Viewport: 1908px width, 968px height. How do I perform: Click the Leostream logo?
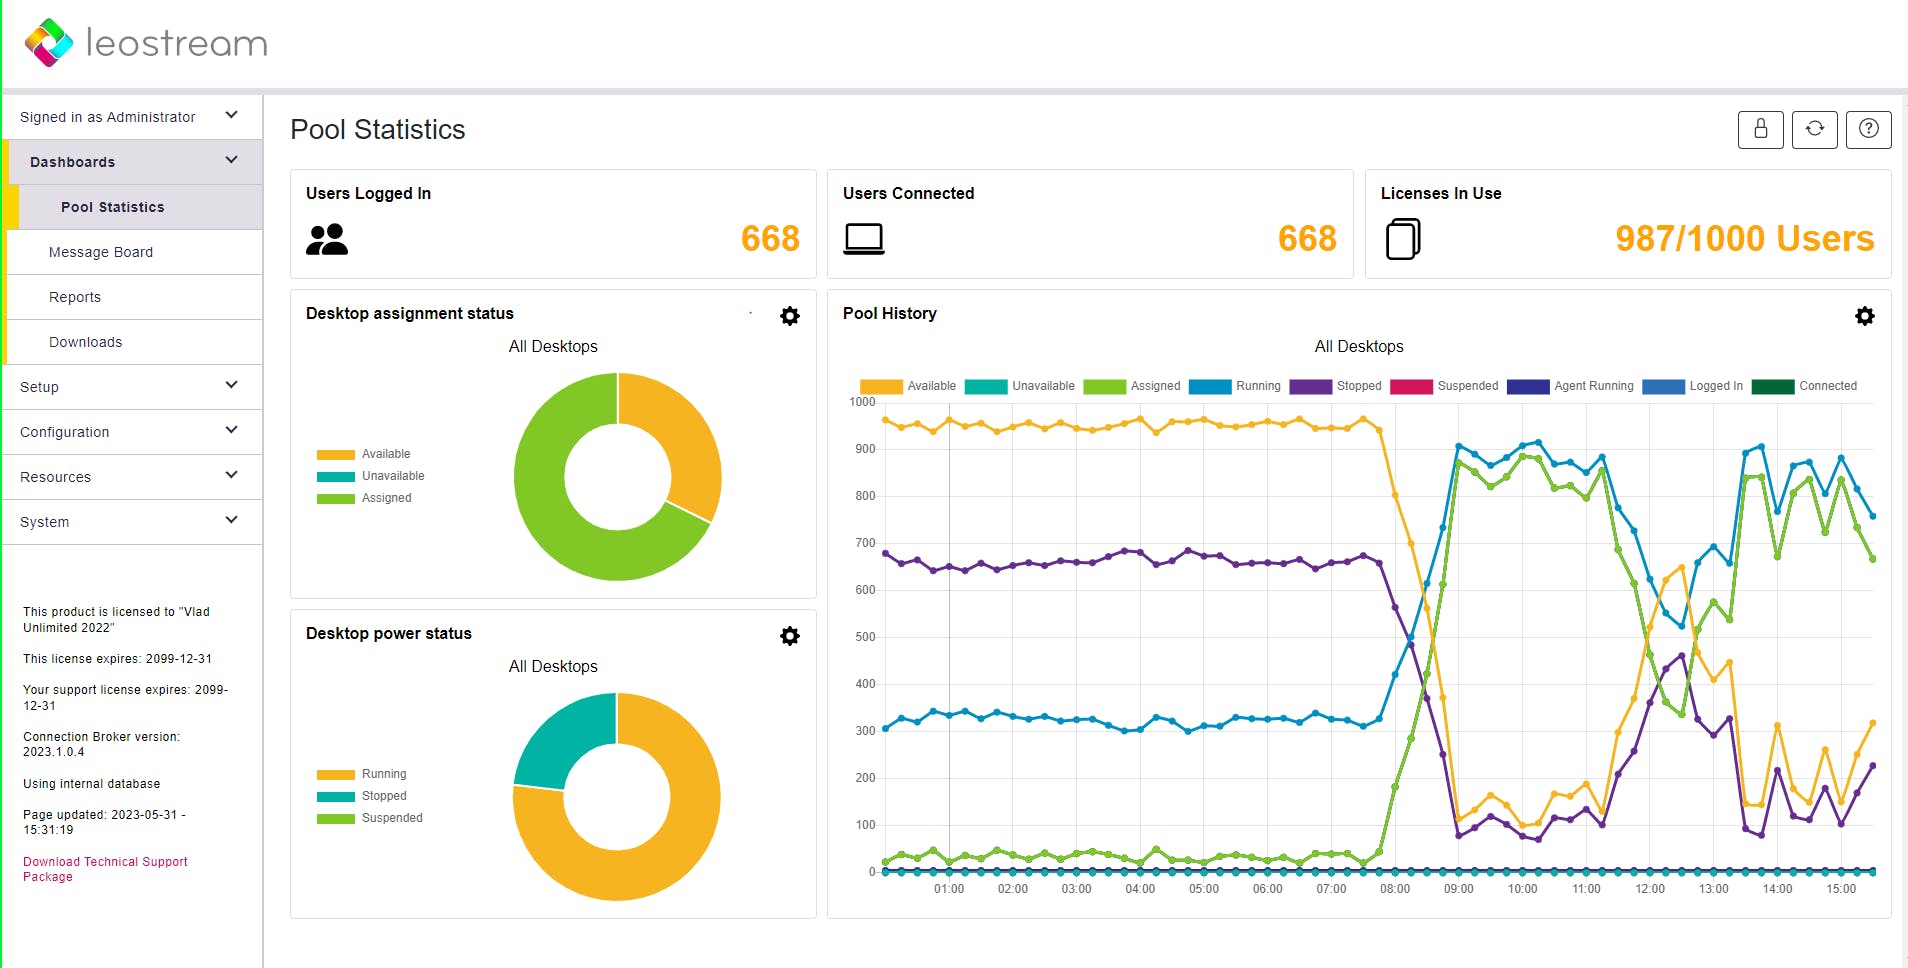[146, 42]
